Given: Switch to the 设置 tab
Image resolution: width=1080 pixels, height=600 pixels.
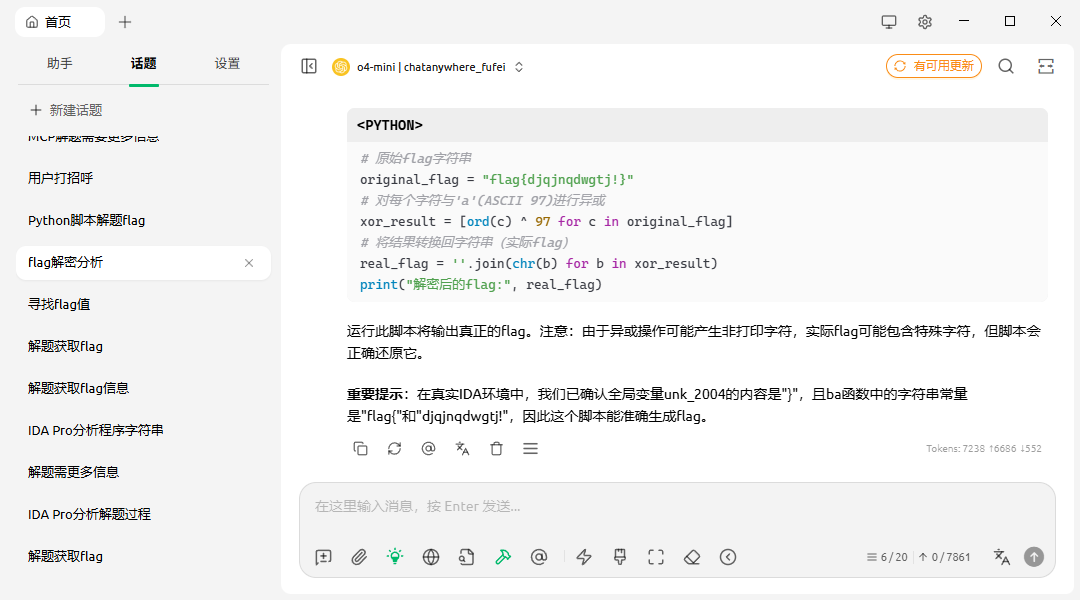Looking at the screenshot, I should (227, 64).
